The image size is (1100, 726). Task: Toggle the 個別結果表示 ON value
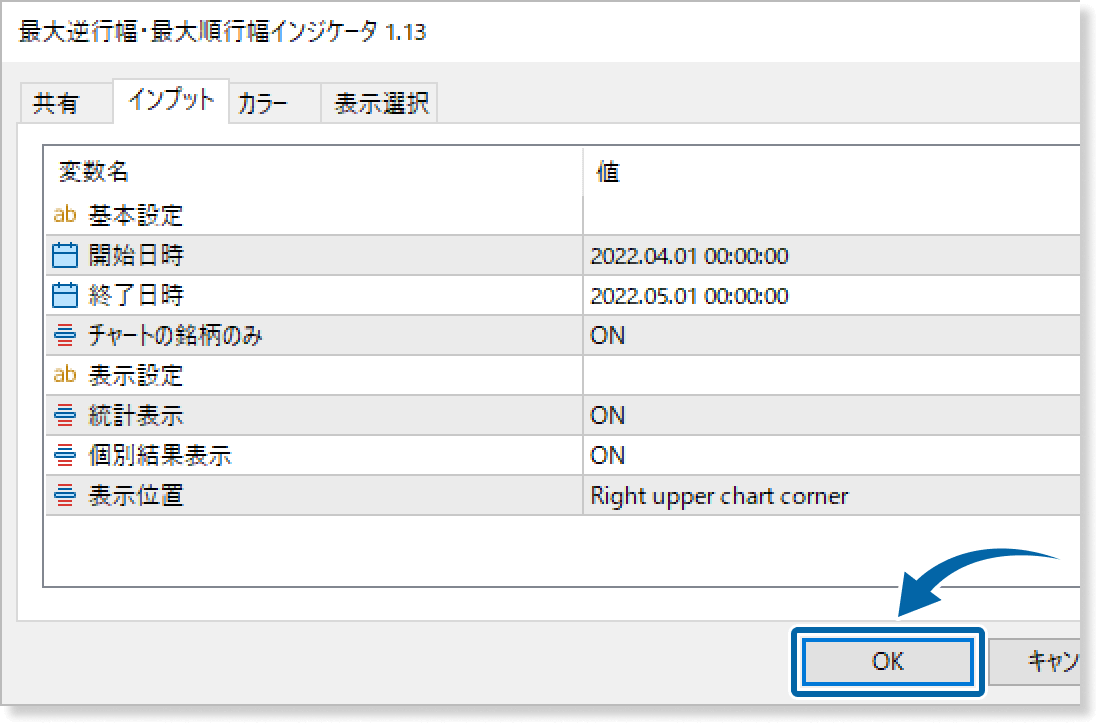pos(608,456)
